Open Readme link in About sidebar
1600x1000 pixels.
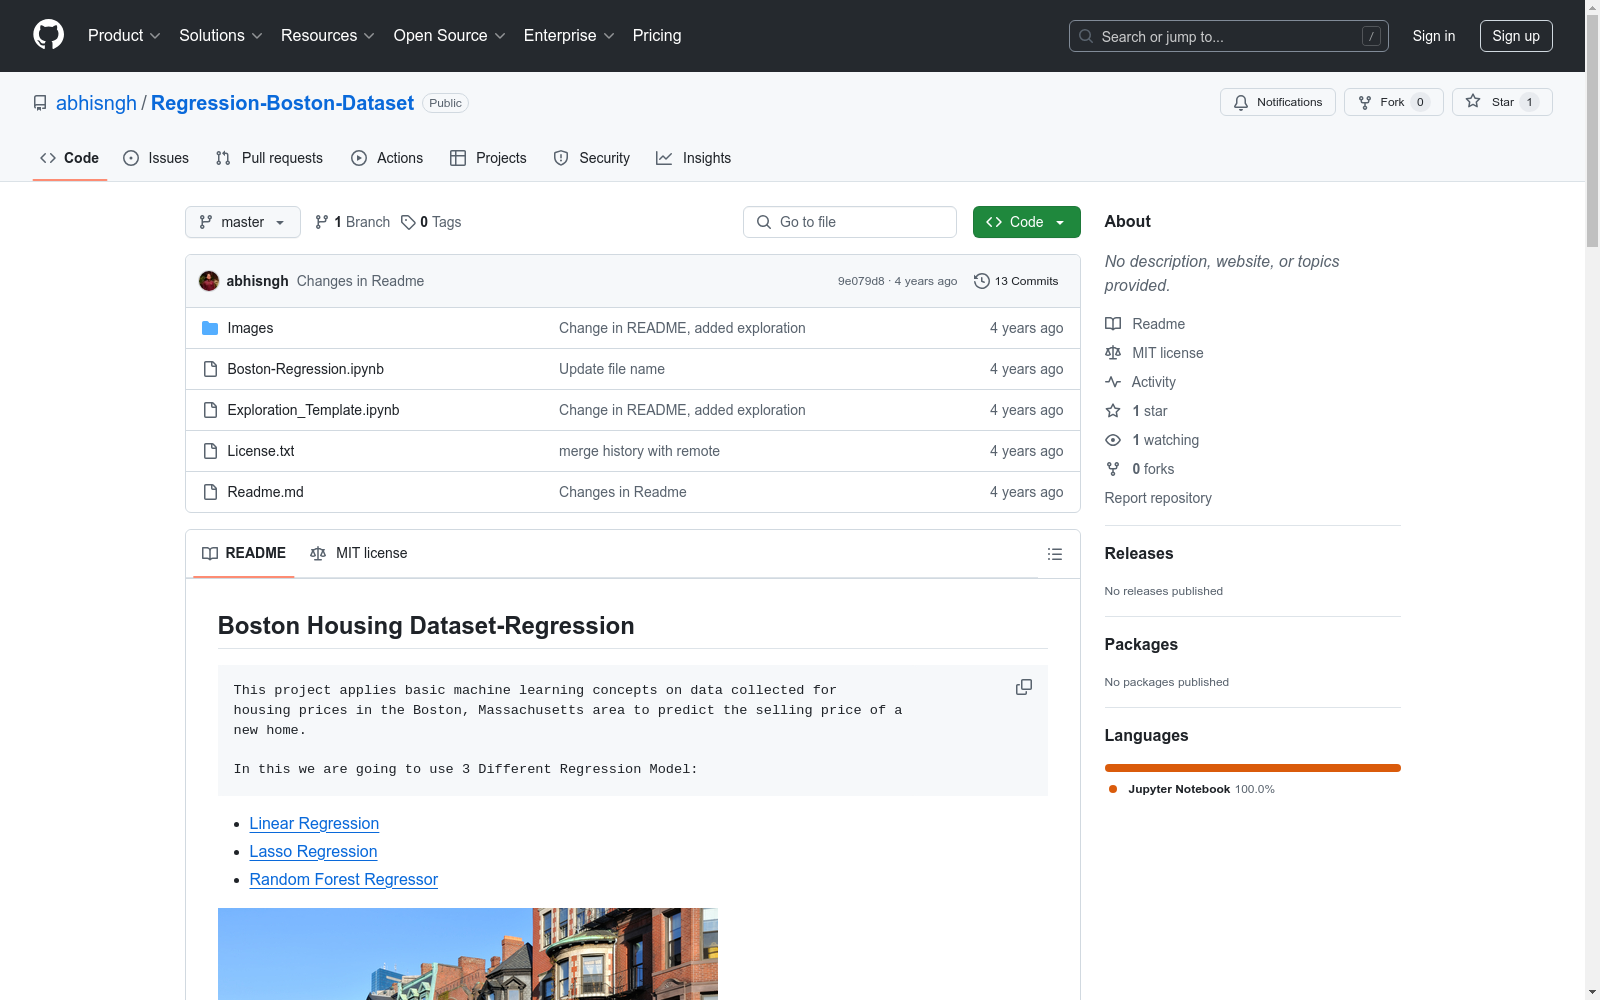[1145, 324]
